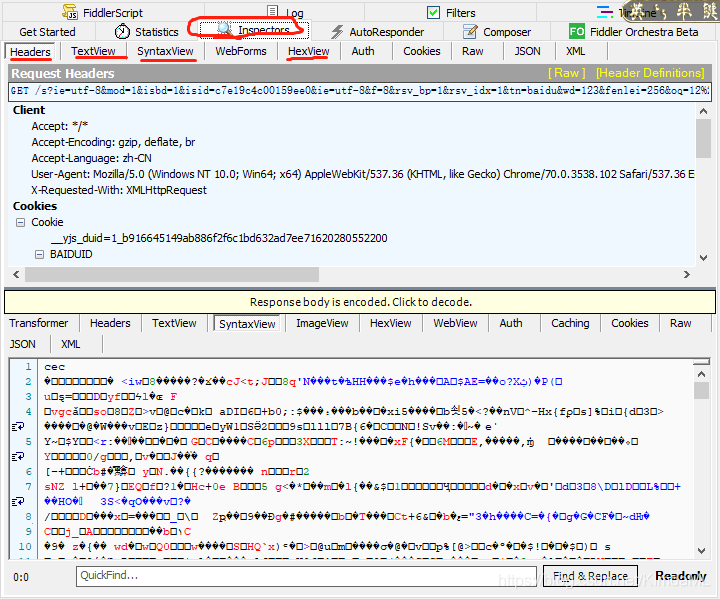720x599 pixels.
Task: Select the X-Requested-With header row
Action: (119, 190)
